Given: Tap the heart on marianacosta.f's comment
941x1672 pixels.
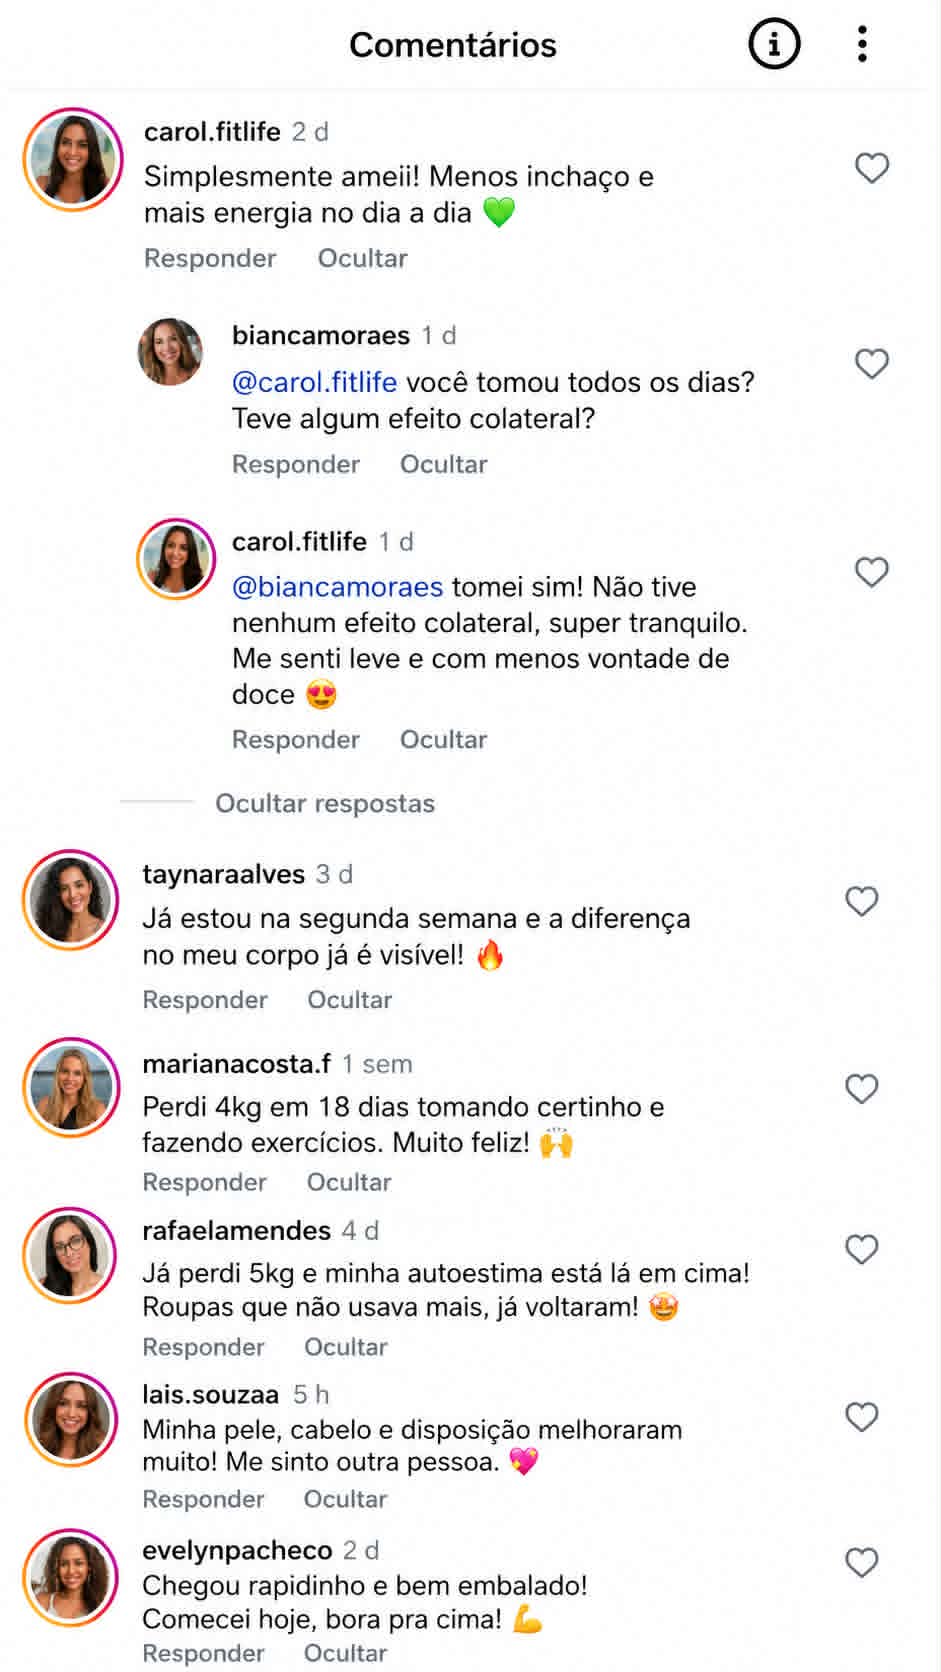Looking at the screenshot, I should tap(862, 1088).
